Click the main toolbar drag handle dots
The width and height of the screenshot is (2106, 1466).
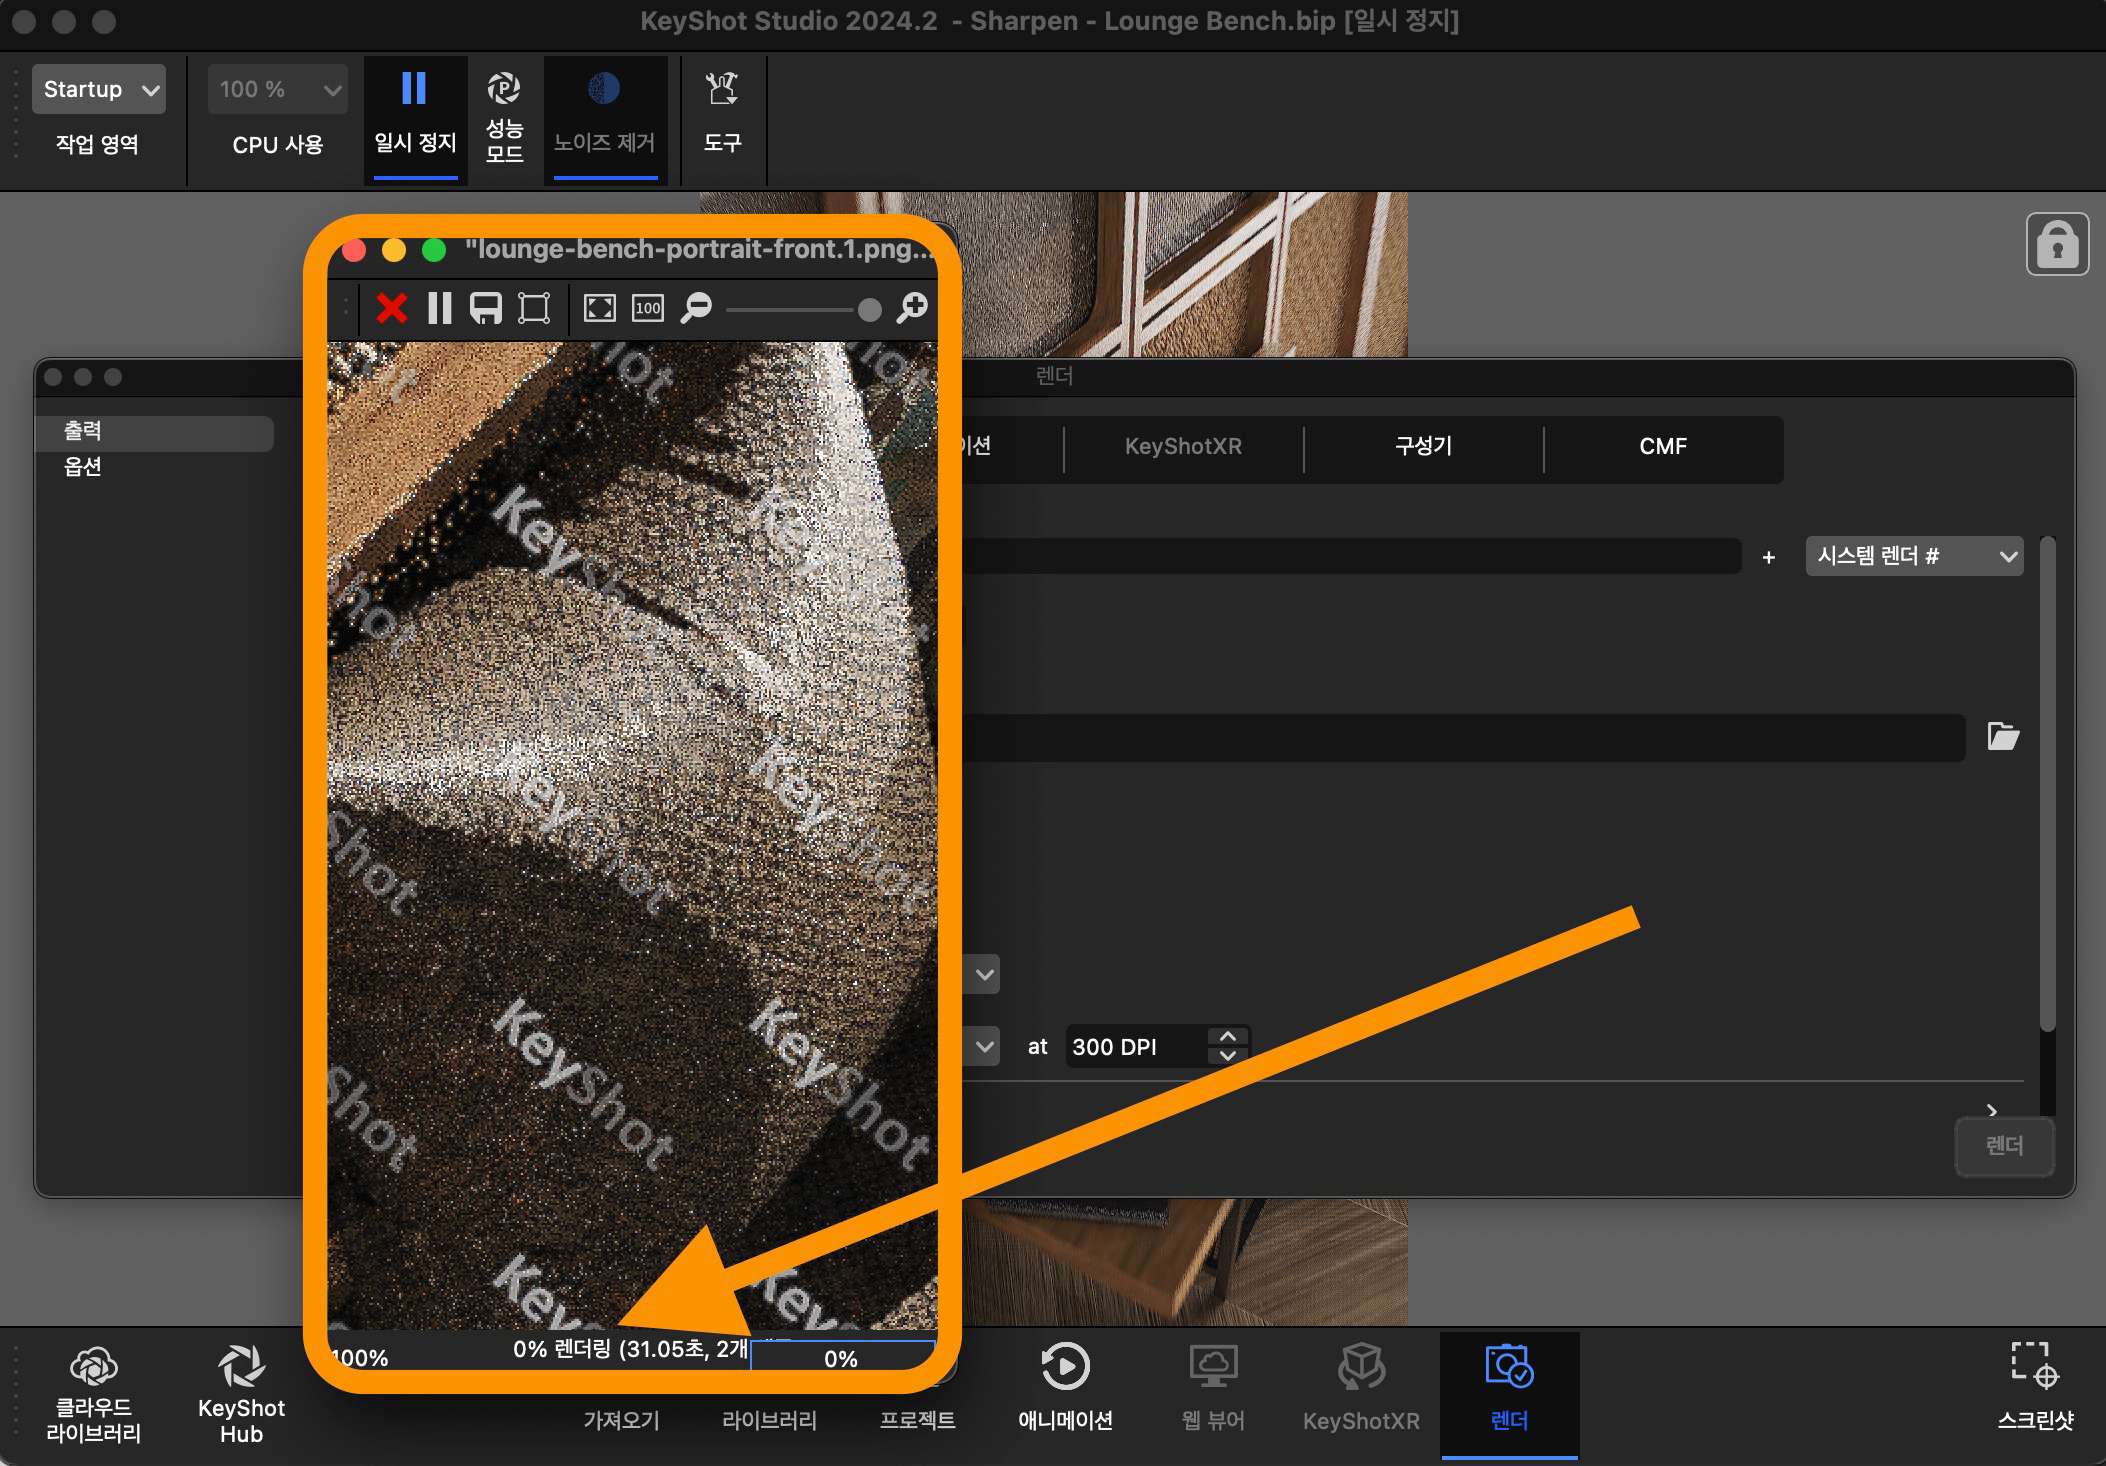[x=16, y=114]
